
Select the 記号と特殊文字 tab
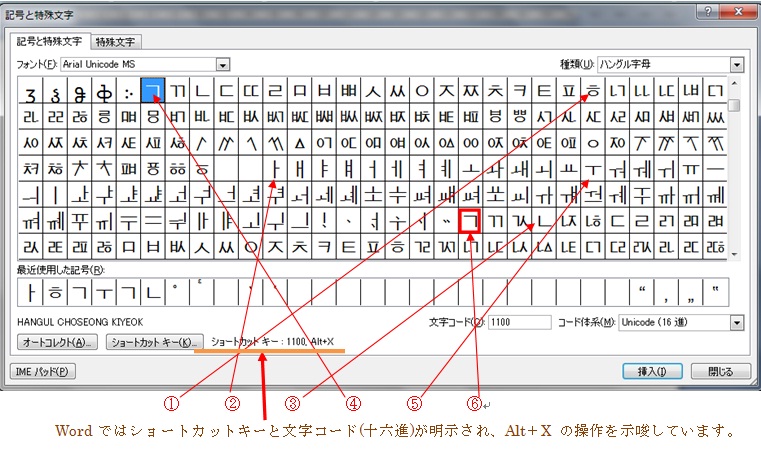[x=49, y=41]
